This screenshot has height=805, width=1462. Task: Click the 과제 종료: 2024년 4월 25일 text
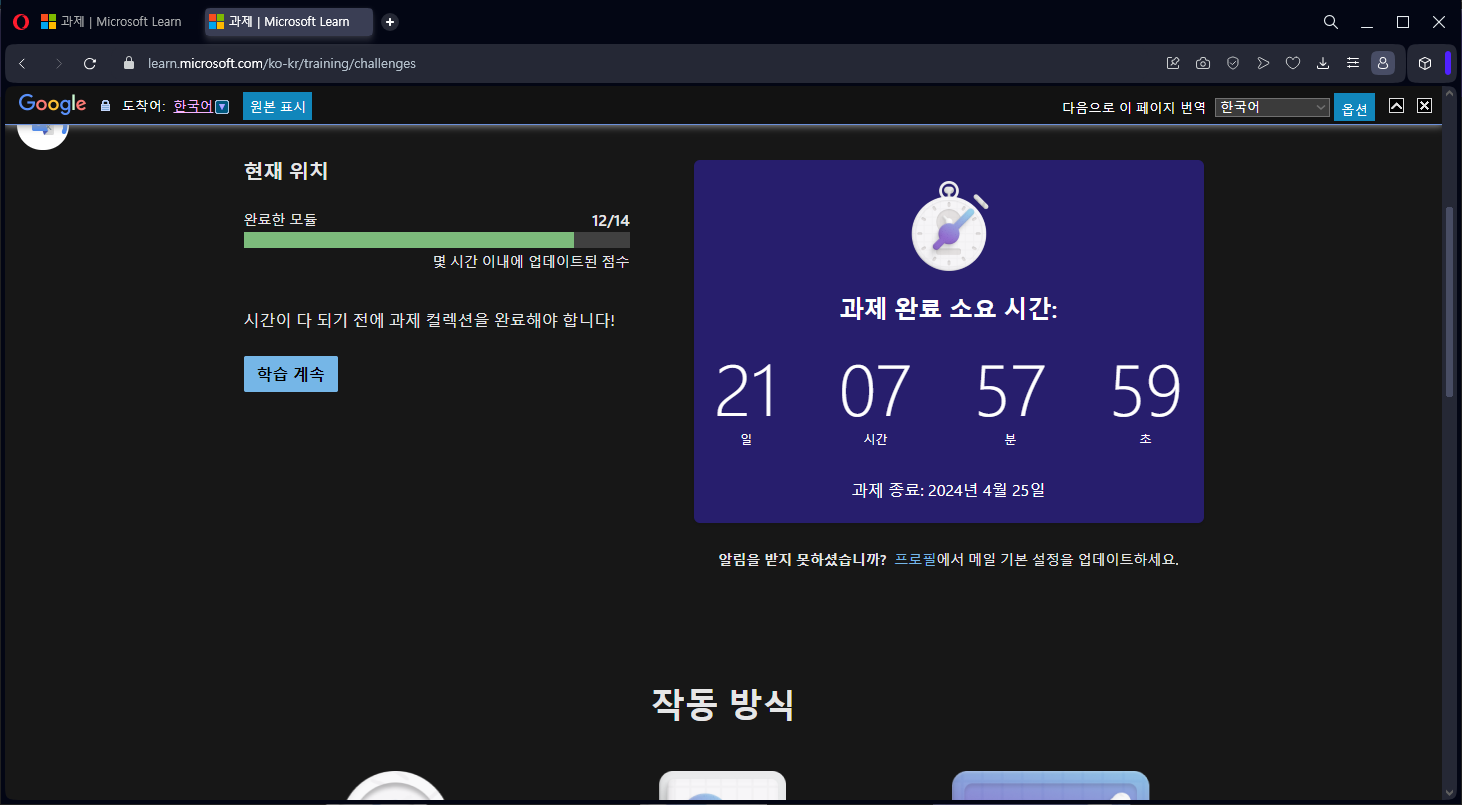click(x=948, y=490)
